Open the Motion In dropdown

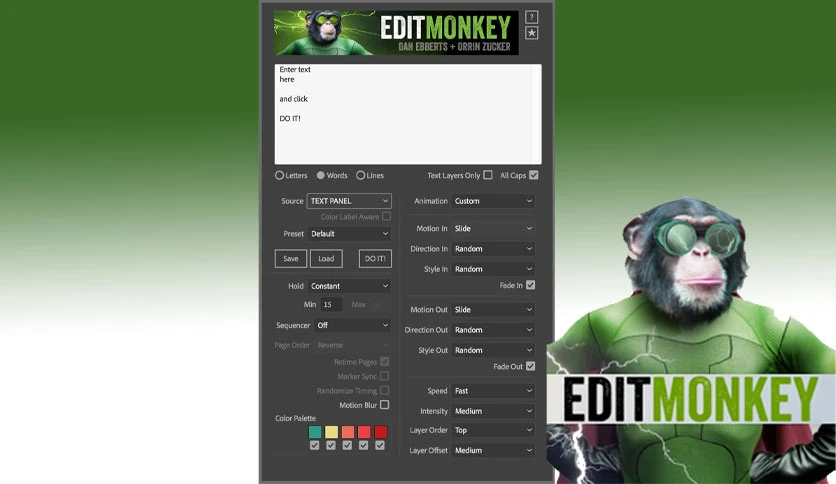pyautogui.click(x=493, y=228)
